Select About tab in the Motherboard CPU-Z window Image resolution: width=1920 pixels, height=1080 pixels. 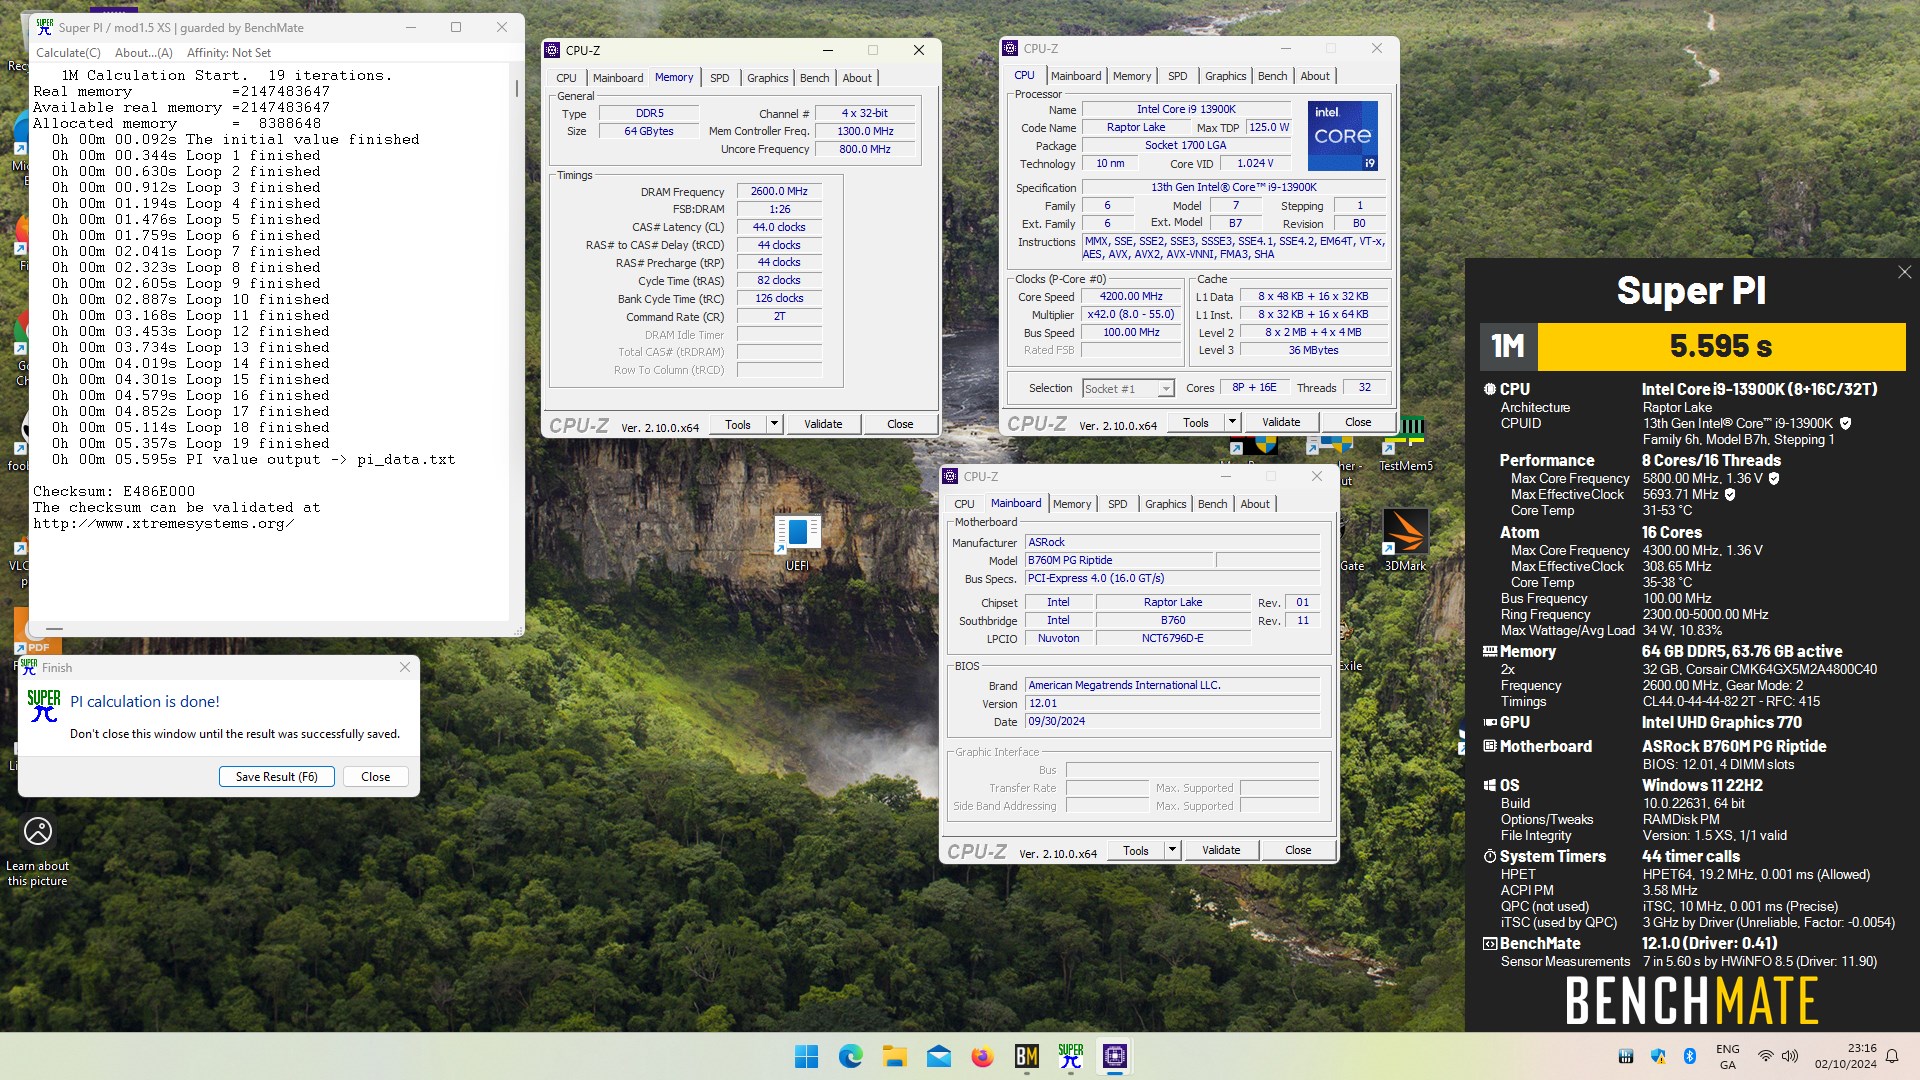pyautogui.click(x=1255, y=504)
